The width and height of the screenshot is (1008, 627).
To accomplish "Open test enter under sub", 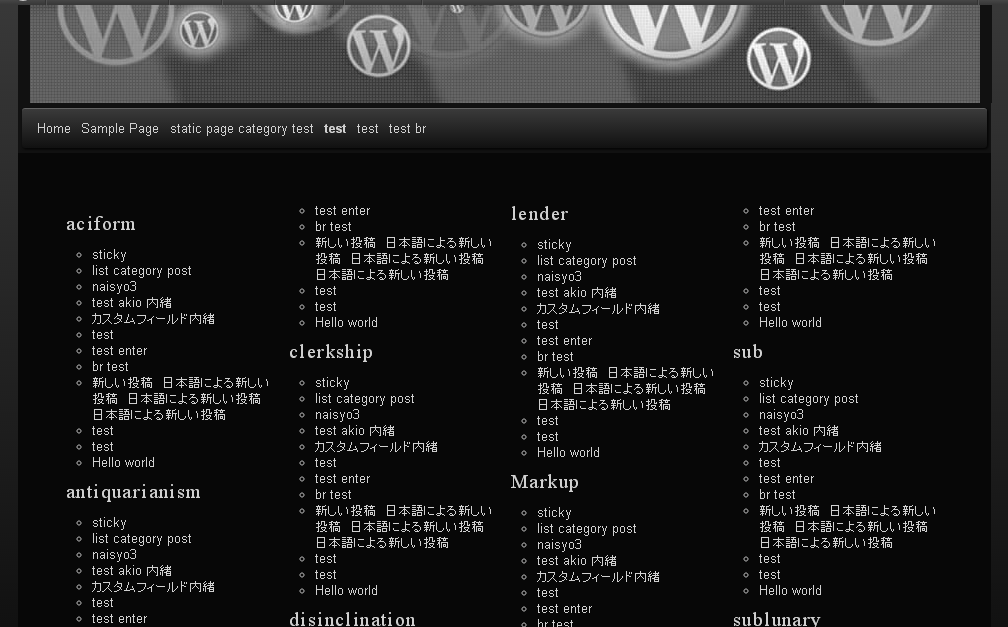I will click(786, 478).
